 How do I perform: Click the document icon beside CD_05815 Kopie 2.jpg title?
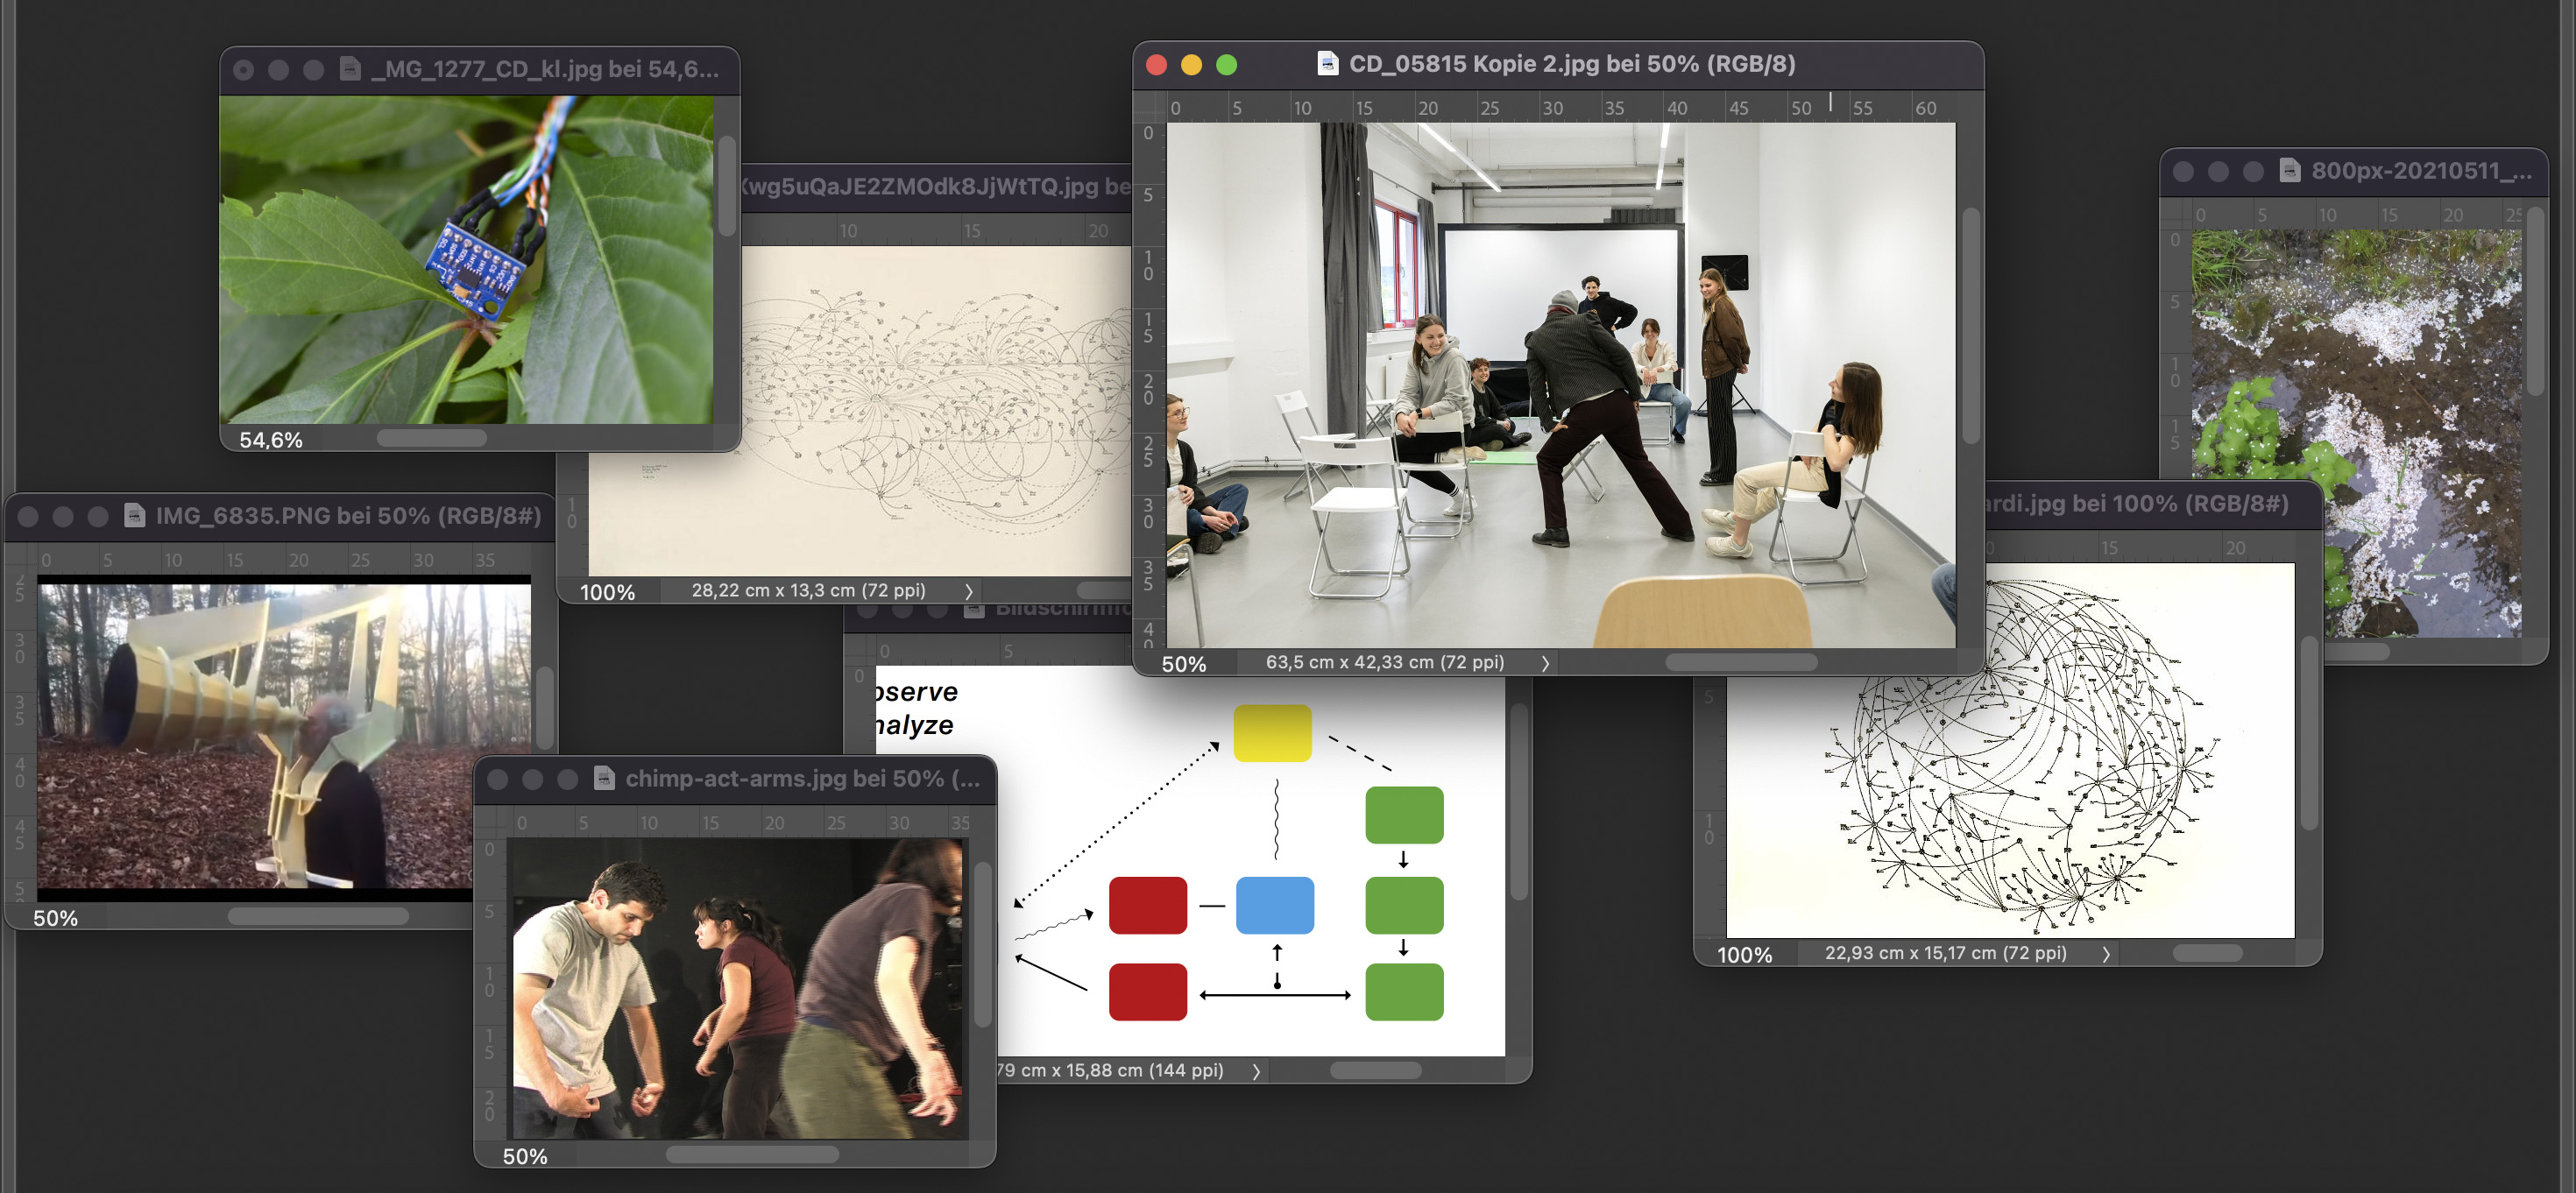[1327, 64]
